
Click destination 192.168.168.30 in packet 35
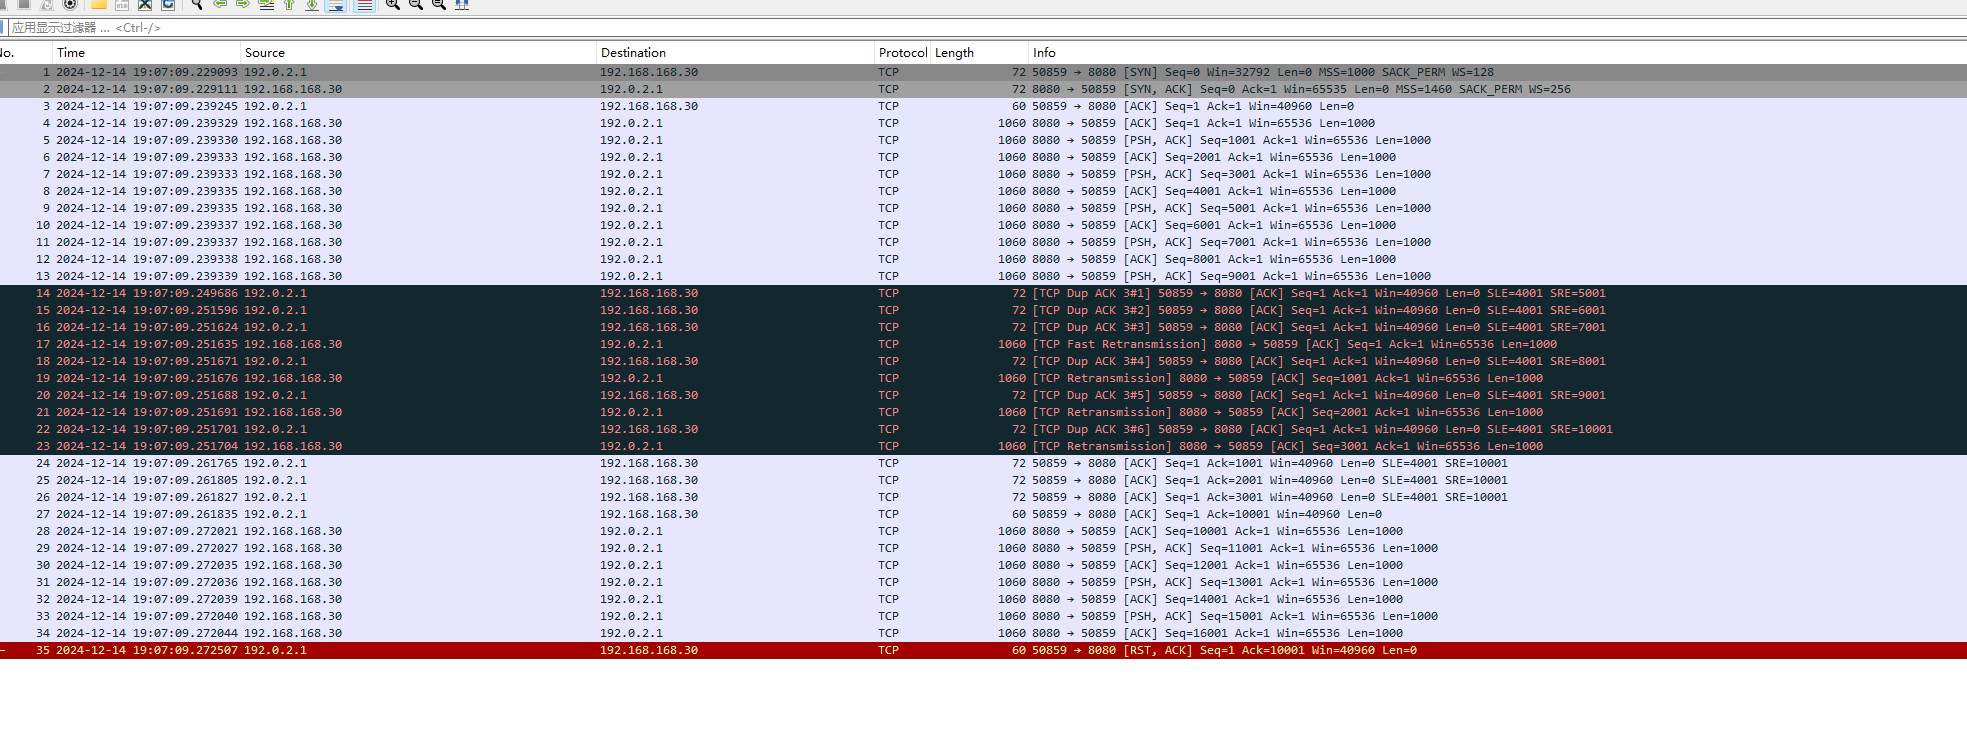click(x=649, y=650)
